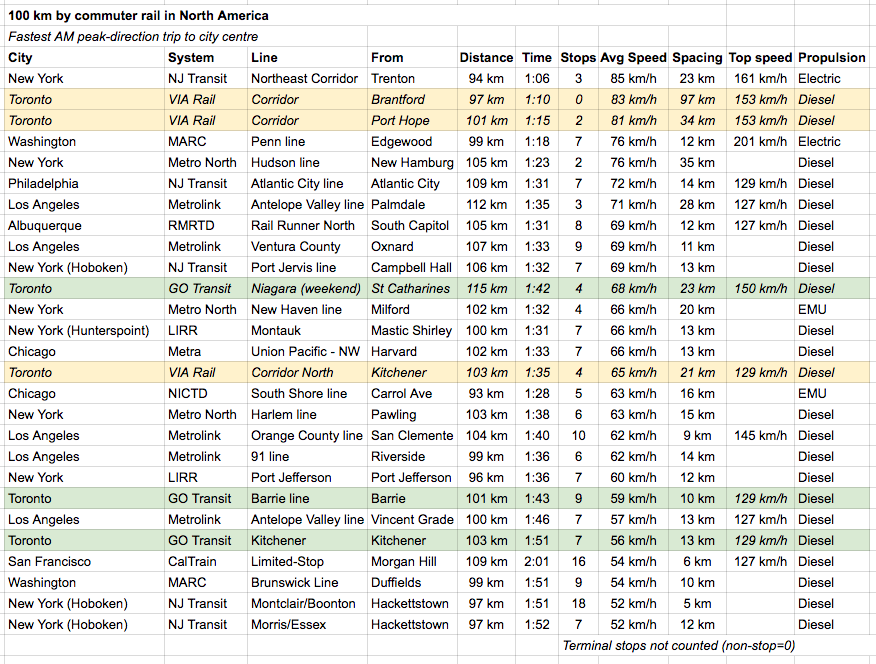Image resolution: width=876 pixels, height=664 pixels.
Task: Click the 'Albuquerque' city cell
Action: 45,225
